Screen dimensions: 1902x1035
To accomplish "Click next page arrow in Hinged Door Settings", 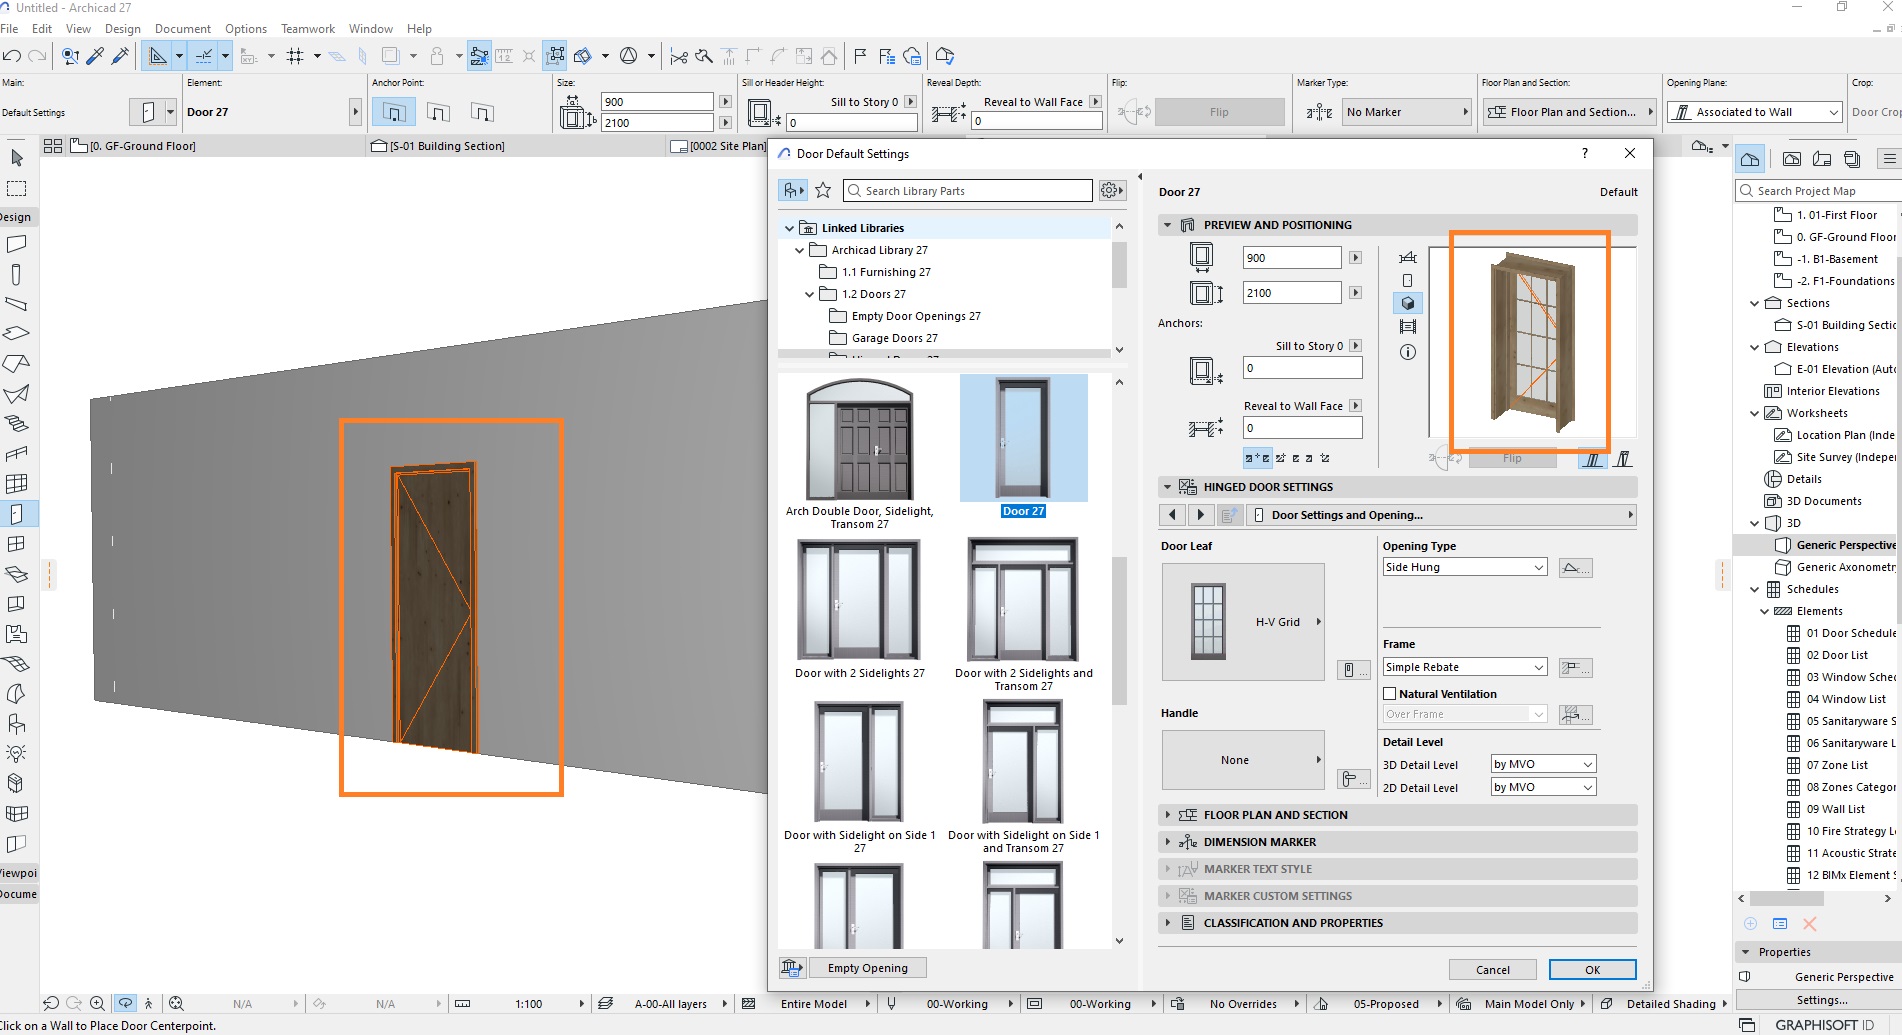I will [1201, 515].
